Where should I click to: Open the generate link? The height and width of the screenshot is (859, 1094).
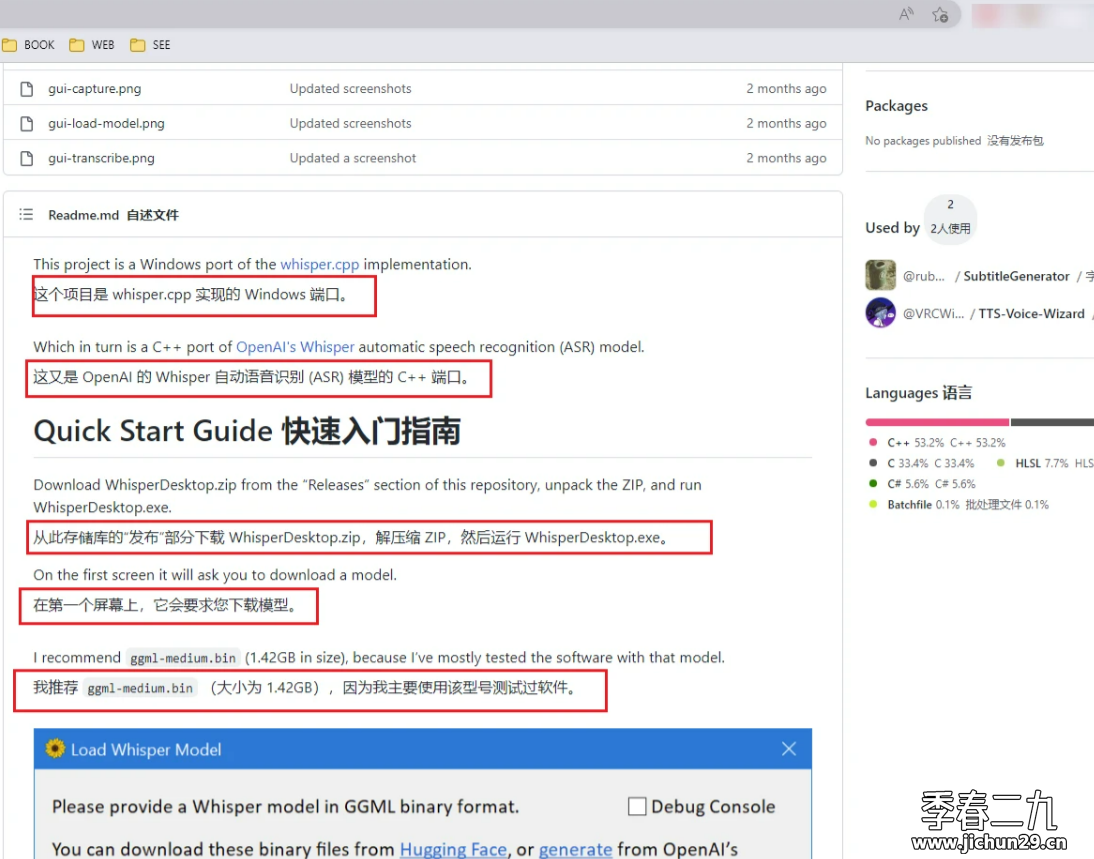point(576,849)
